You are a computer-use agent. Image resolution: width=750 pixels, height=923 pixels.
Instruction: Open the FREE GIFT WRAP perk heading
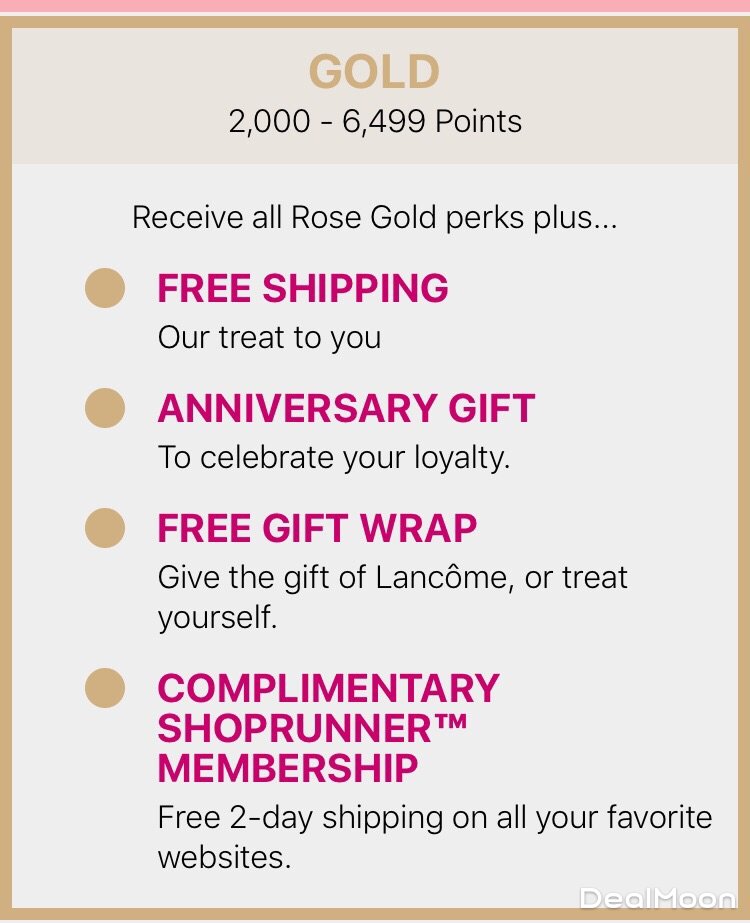[x=317, y=528]
